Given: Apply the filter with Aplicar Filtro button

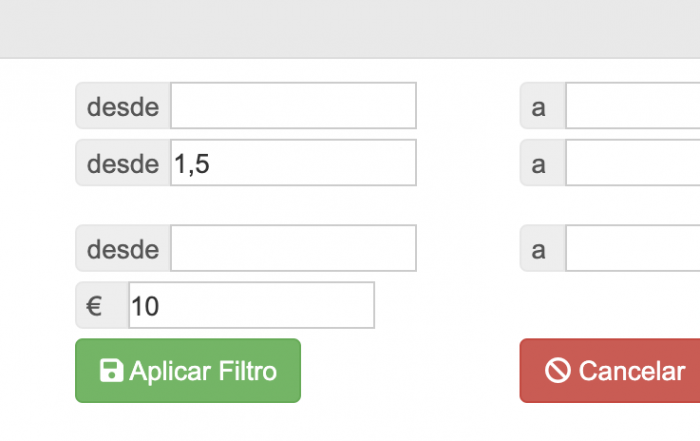Looking at the screenshot, I should [188, 370].
